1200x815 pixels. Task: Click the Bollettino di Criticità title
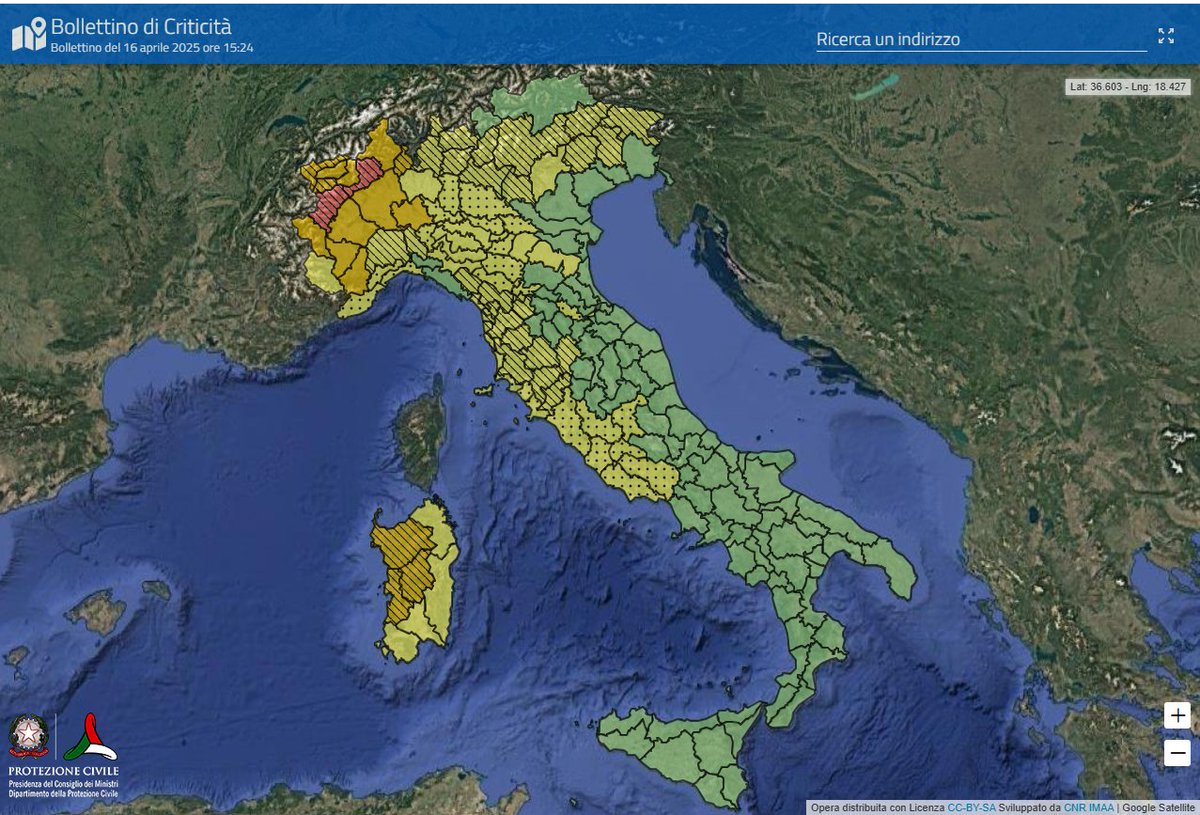(x=141, y=26)
